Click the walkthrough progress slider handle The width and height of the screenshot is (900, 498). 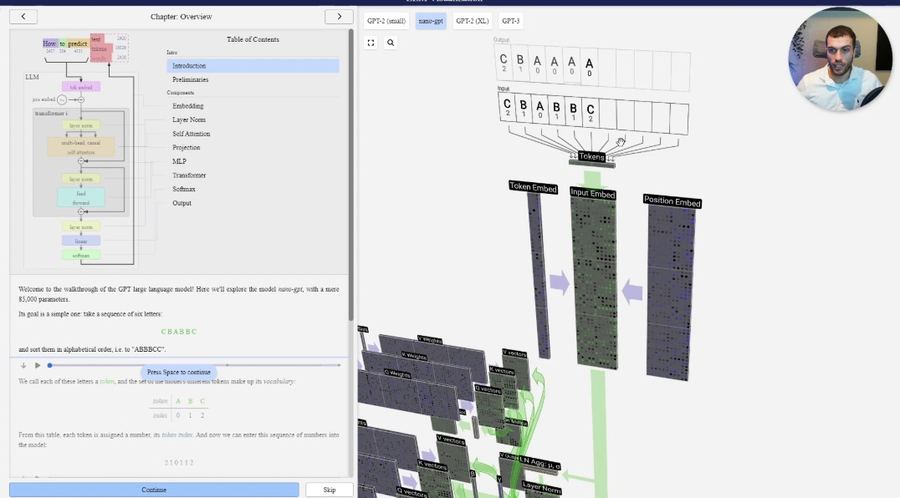pos(50,365)
